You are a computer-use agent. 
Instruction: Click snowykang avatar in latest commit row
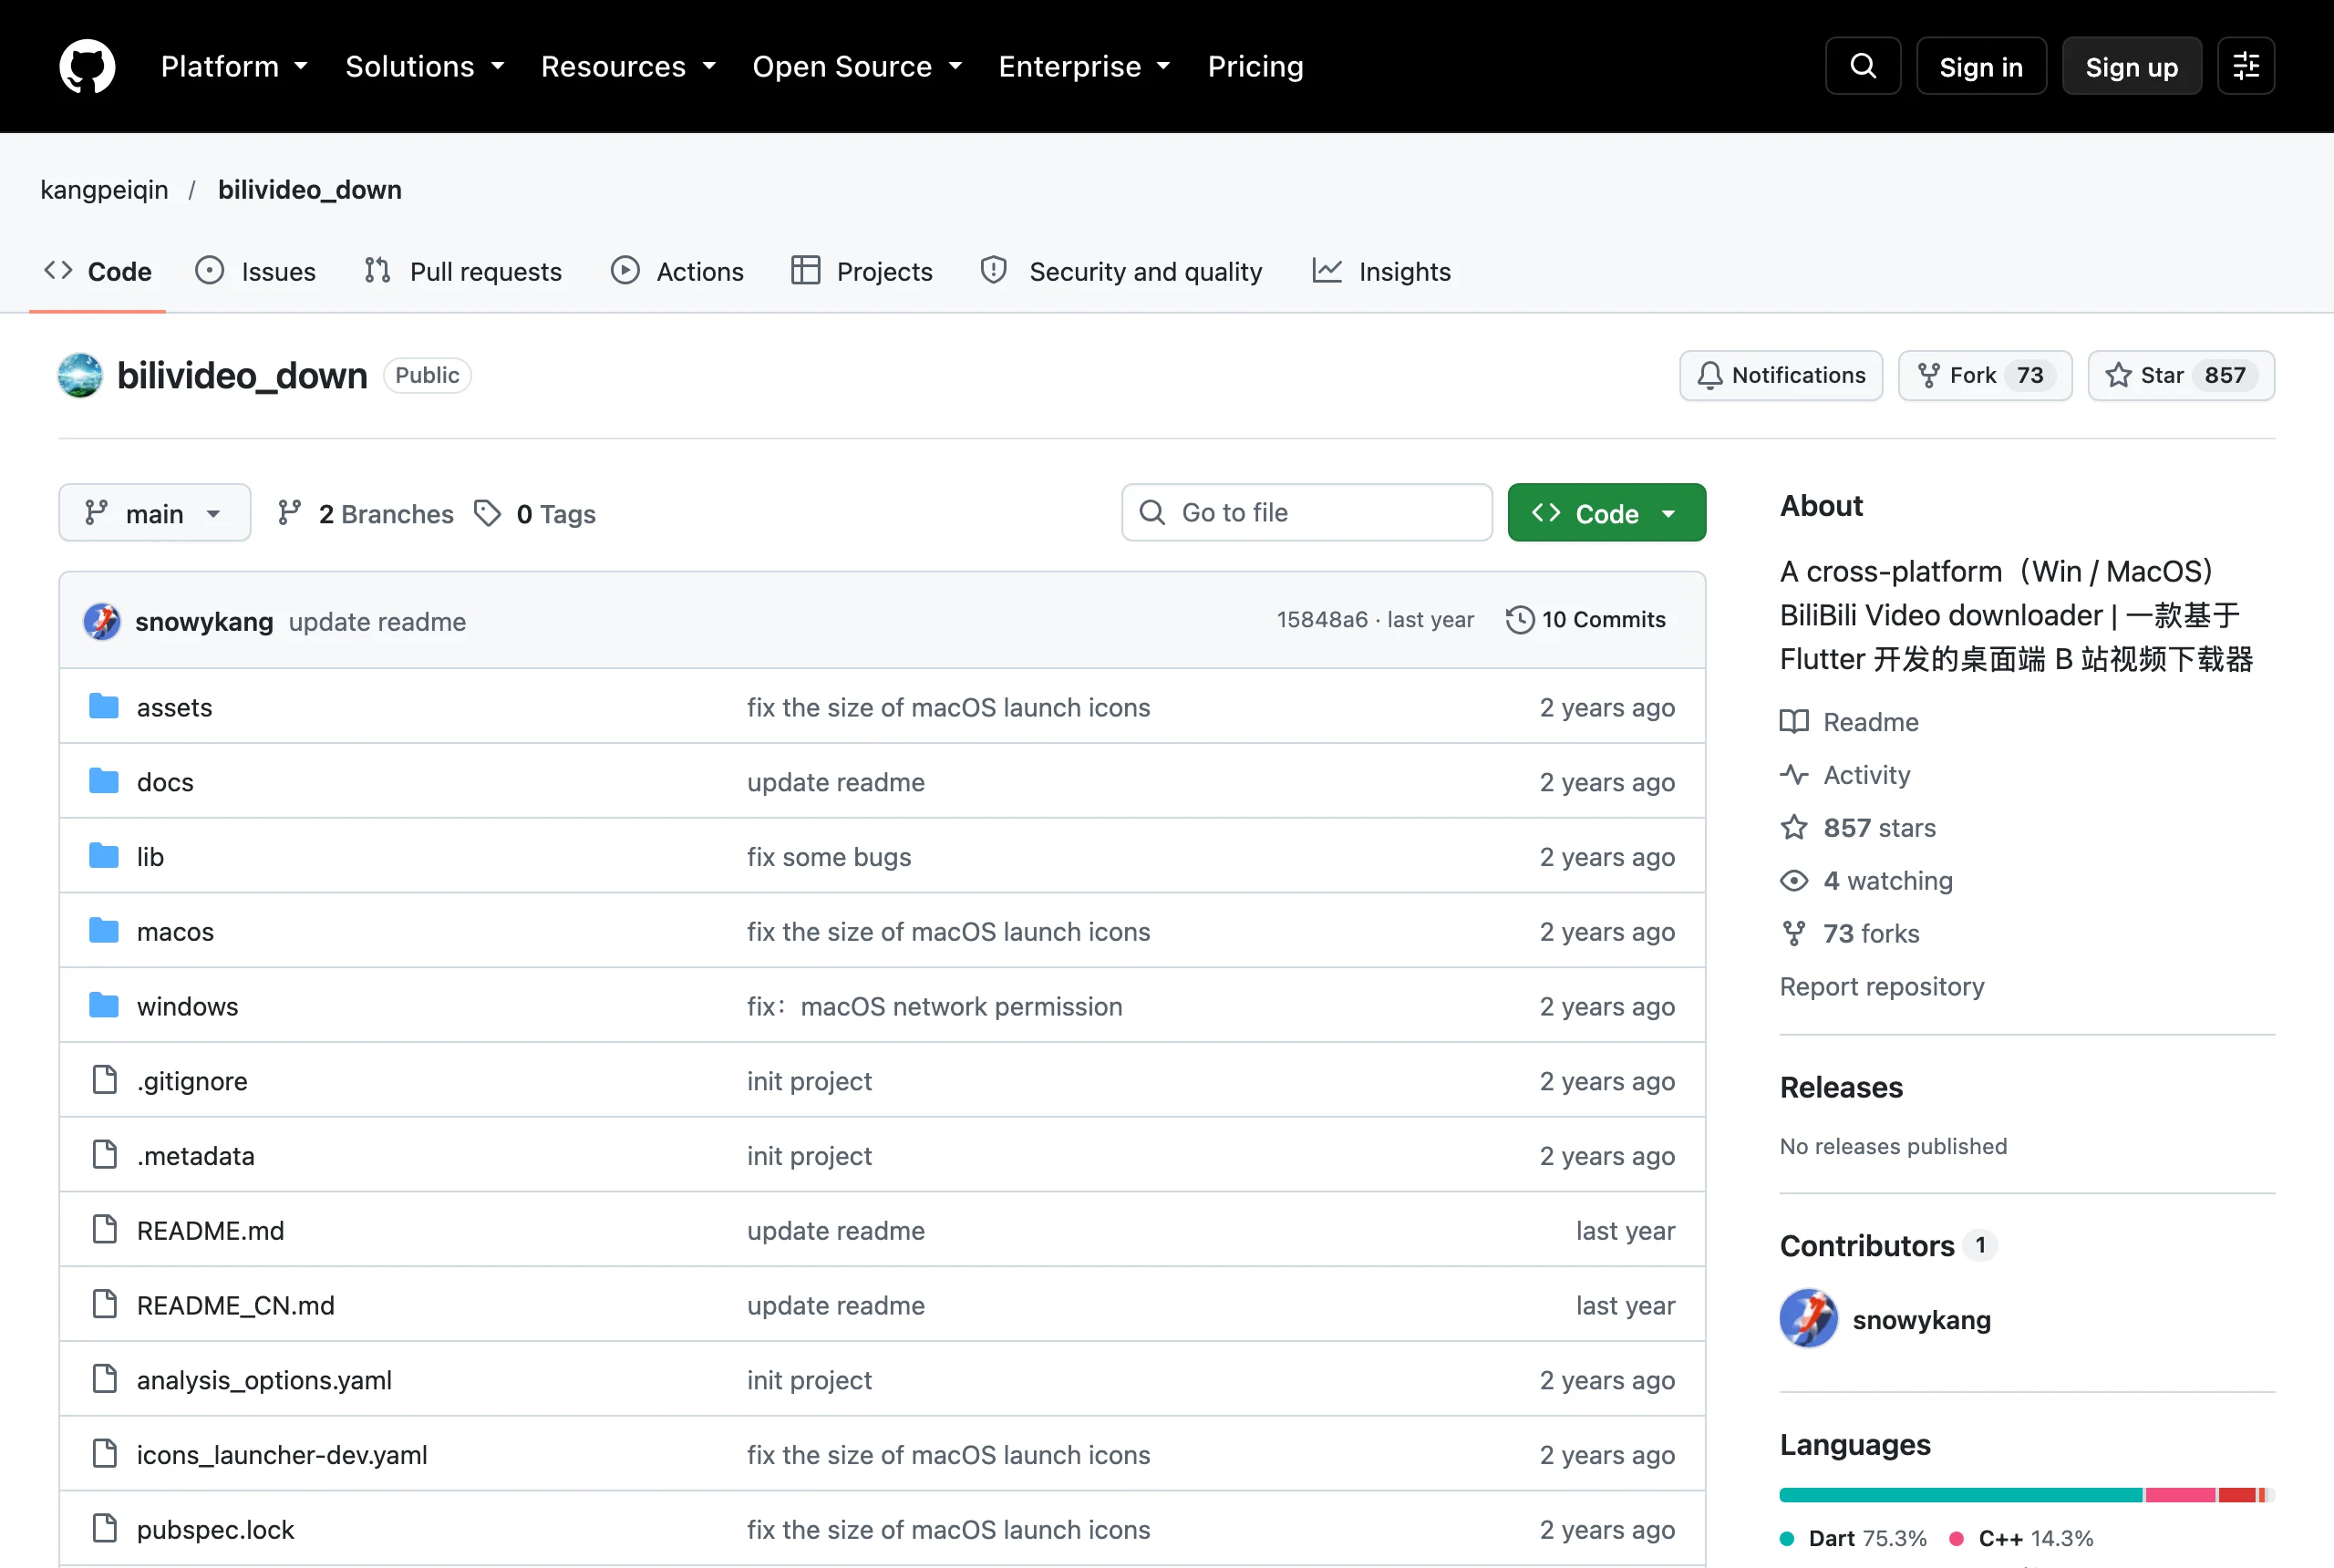(102, 621)
